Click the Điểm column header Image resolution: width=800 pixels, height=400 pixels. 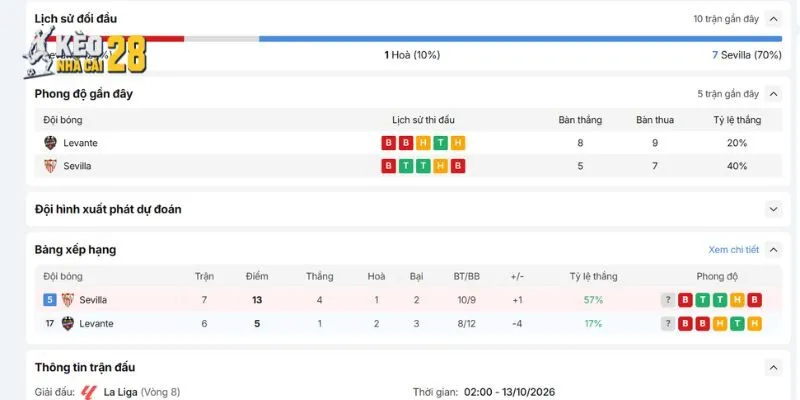coord(257,277)
